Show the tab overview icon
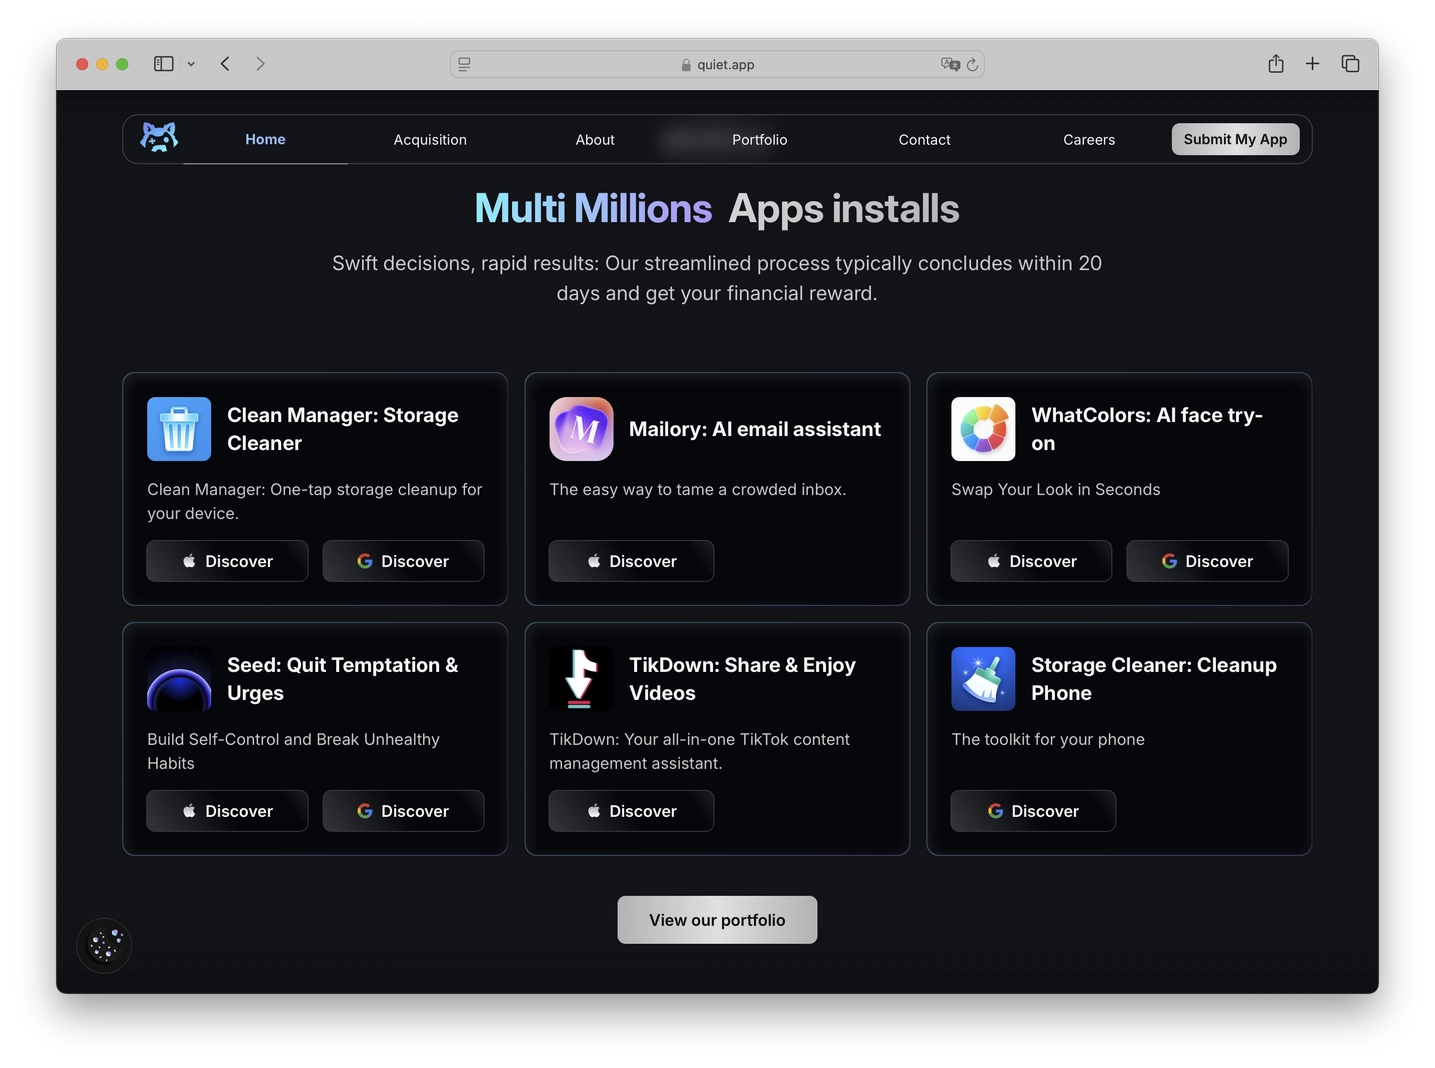The image size is (1435, 1068). [1350, 64]
